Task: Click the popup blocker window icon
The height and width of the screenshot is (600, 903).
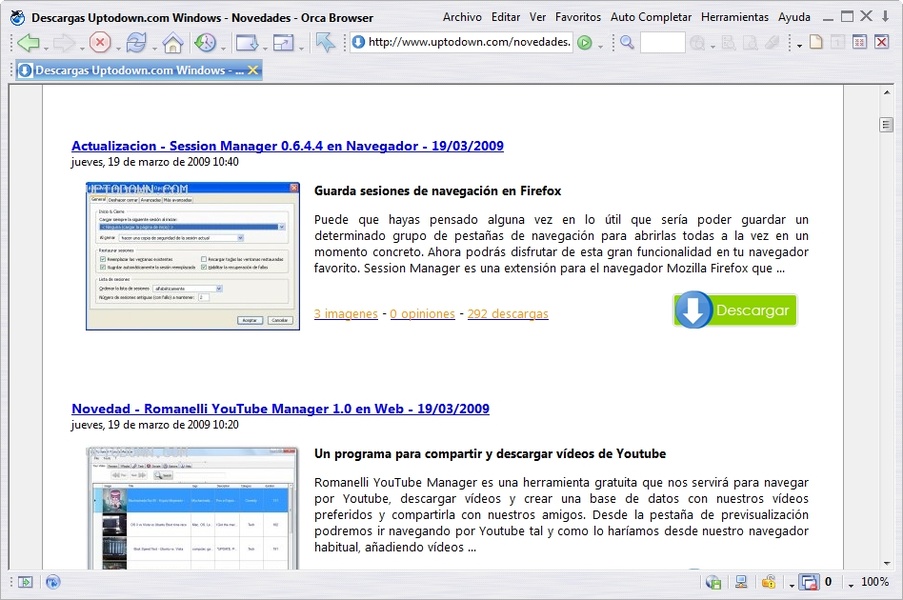Action: point(810,582)
